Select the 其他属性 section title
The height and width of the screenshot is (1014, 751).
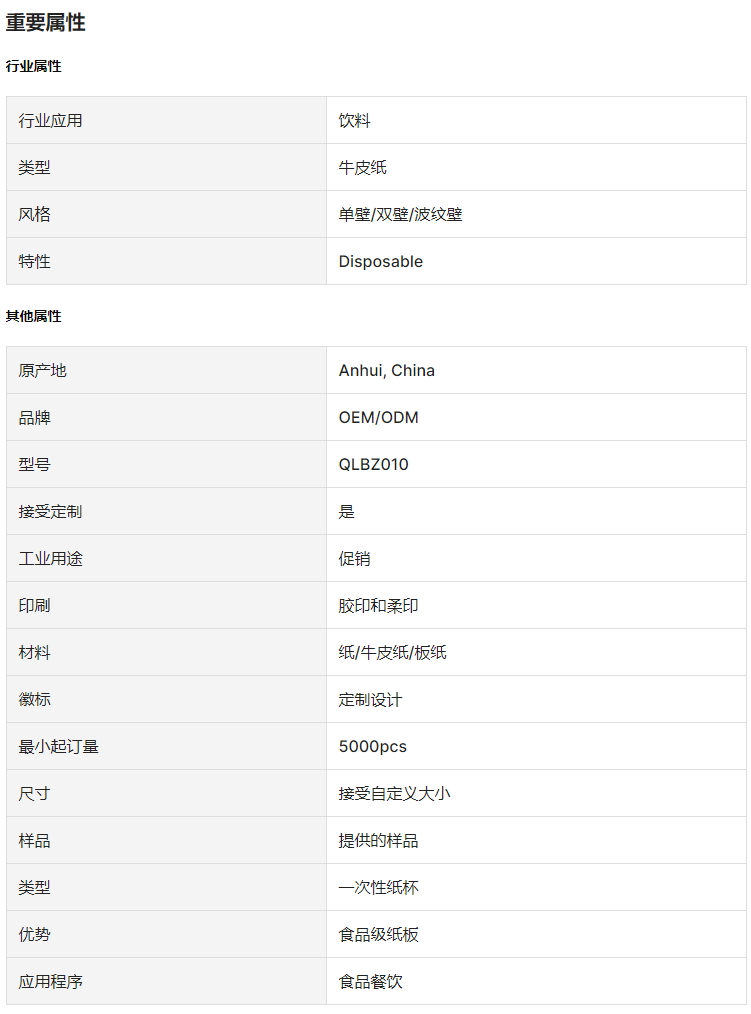click(x=34, y=316)
